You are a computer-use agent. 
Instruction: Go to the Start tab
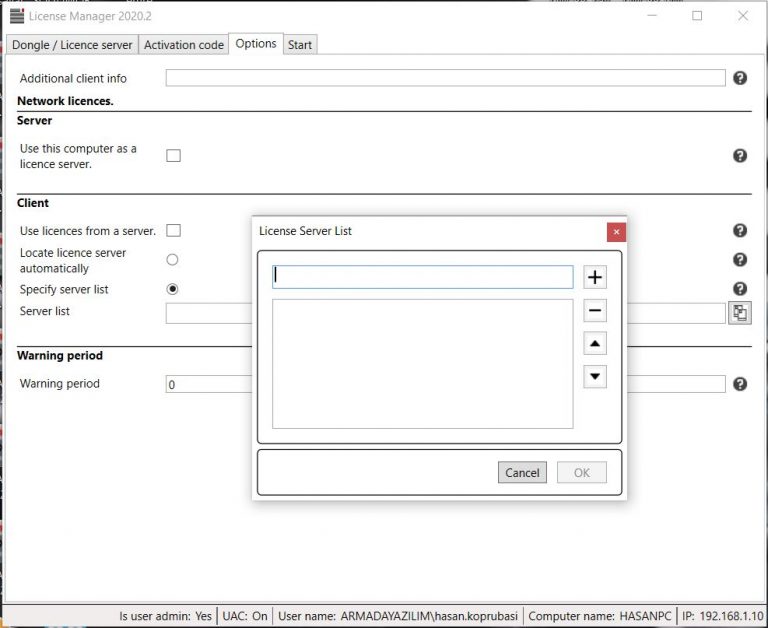300,45
